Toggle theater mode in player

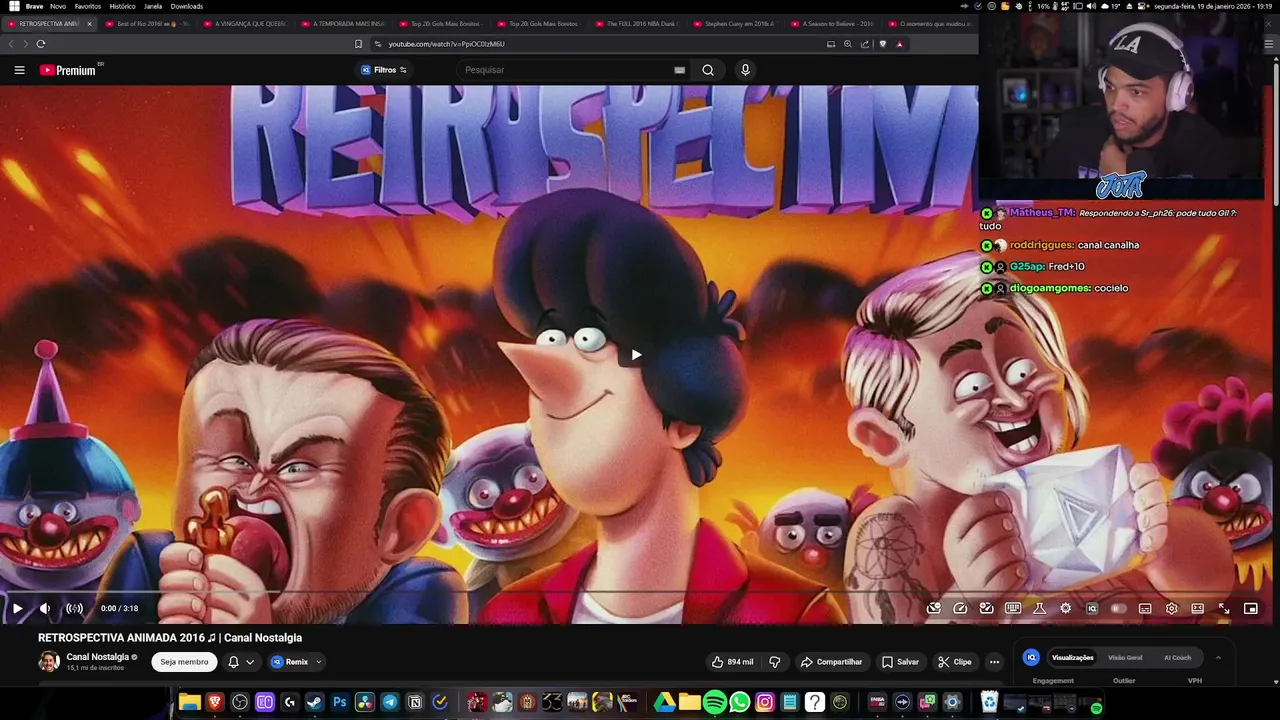(x=1197, y=608)
